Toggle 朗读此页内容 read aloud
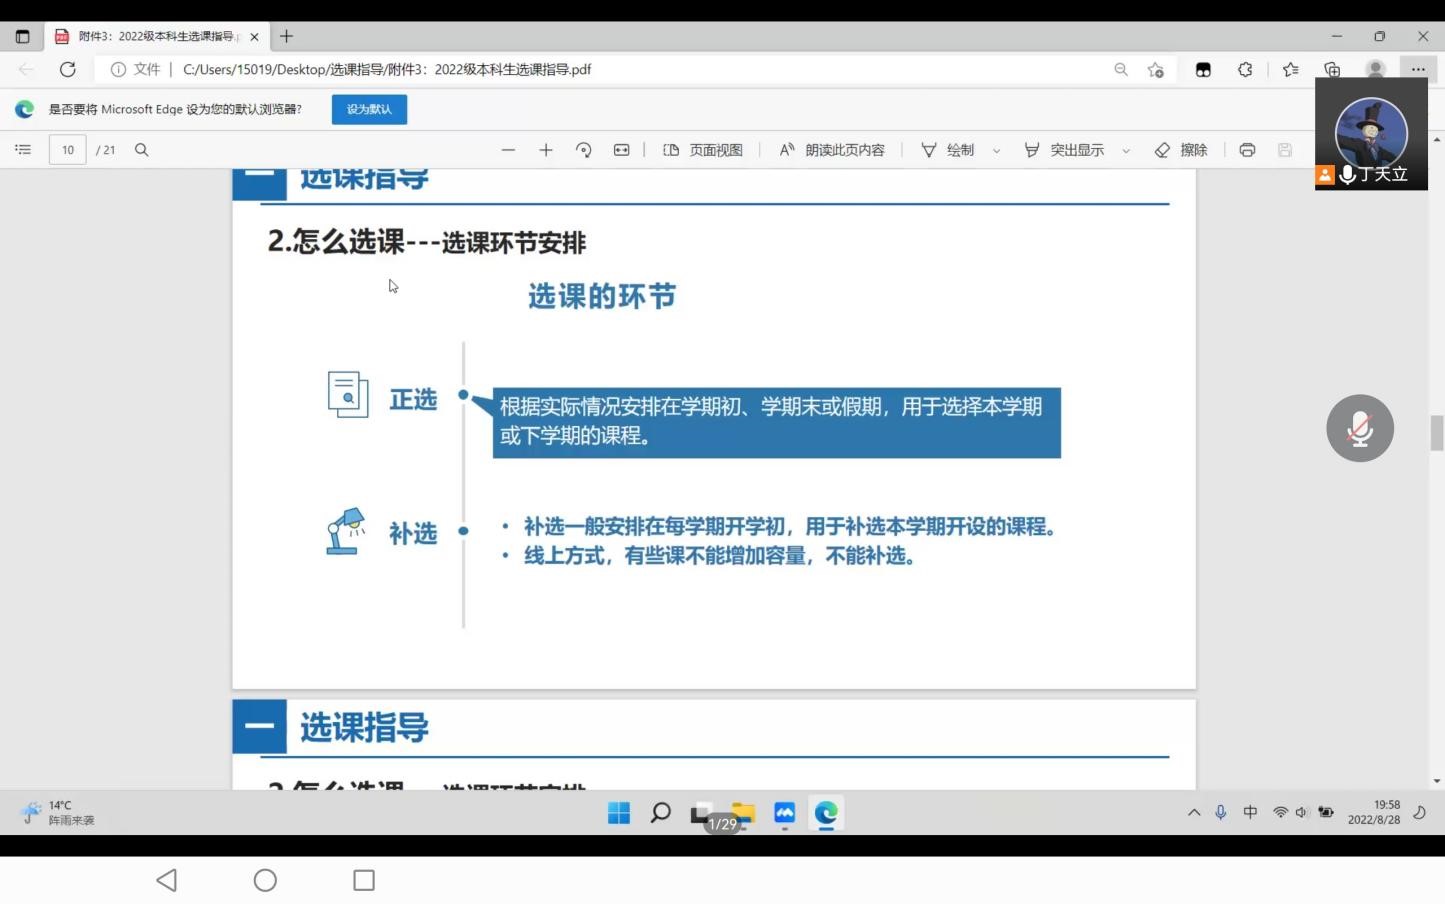1445x904 pixels. [832, 150]
